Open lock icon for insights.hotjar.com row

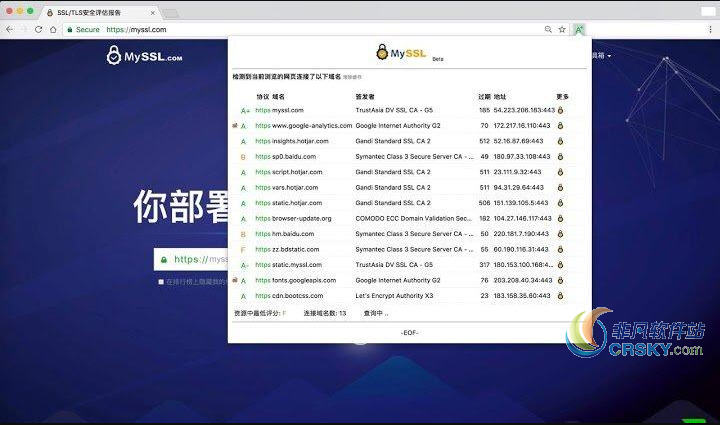click(x=560, y=141)
